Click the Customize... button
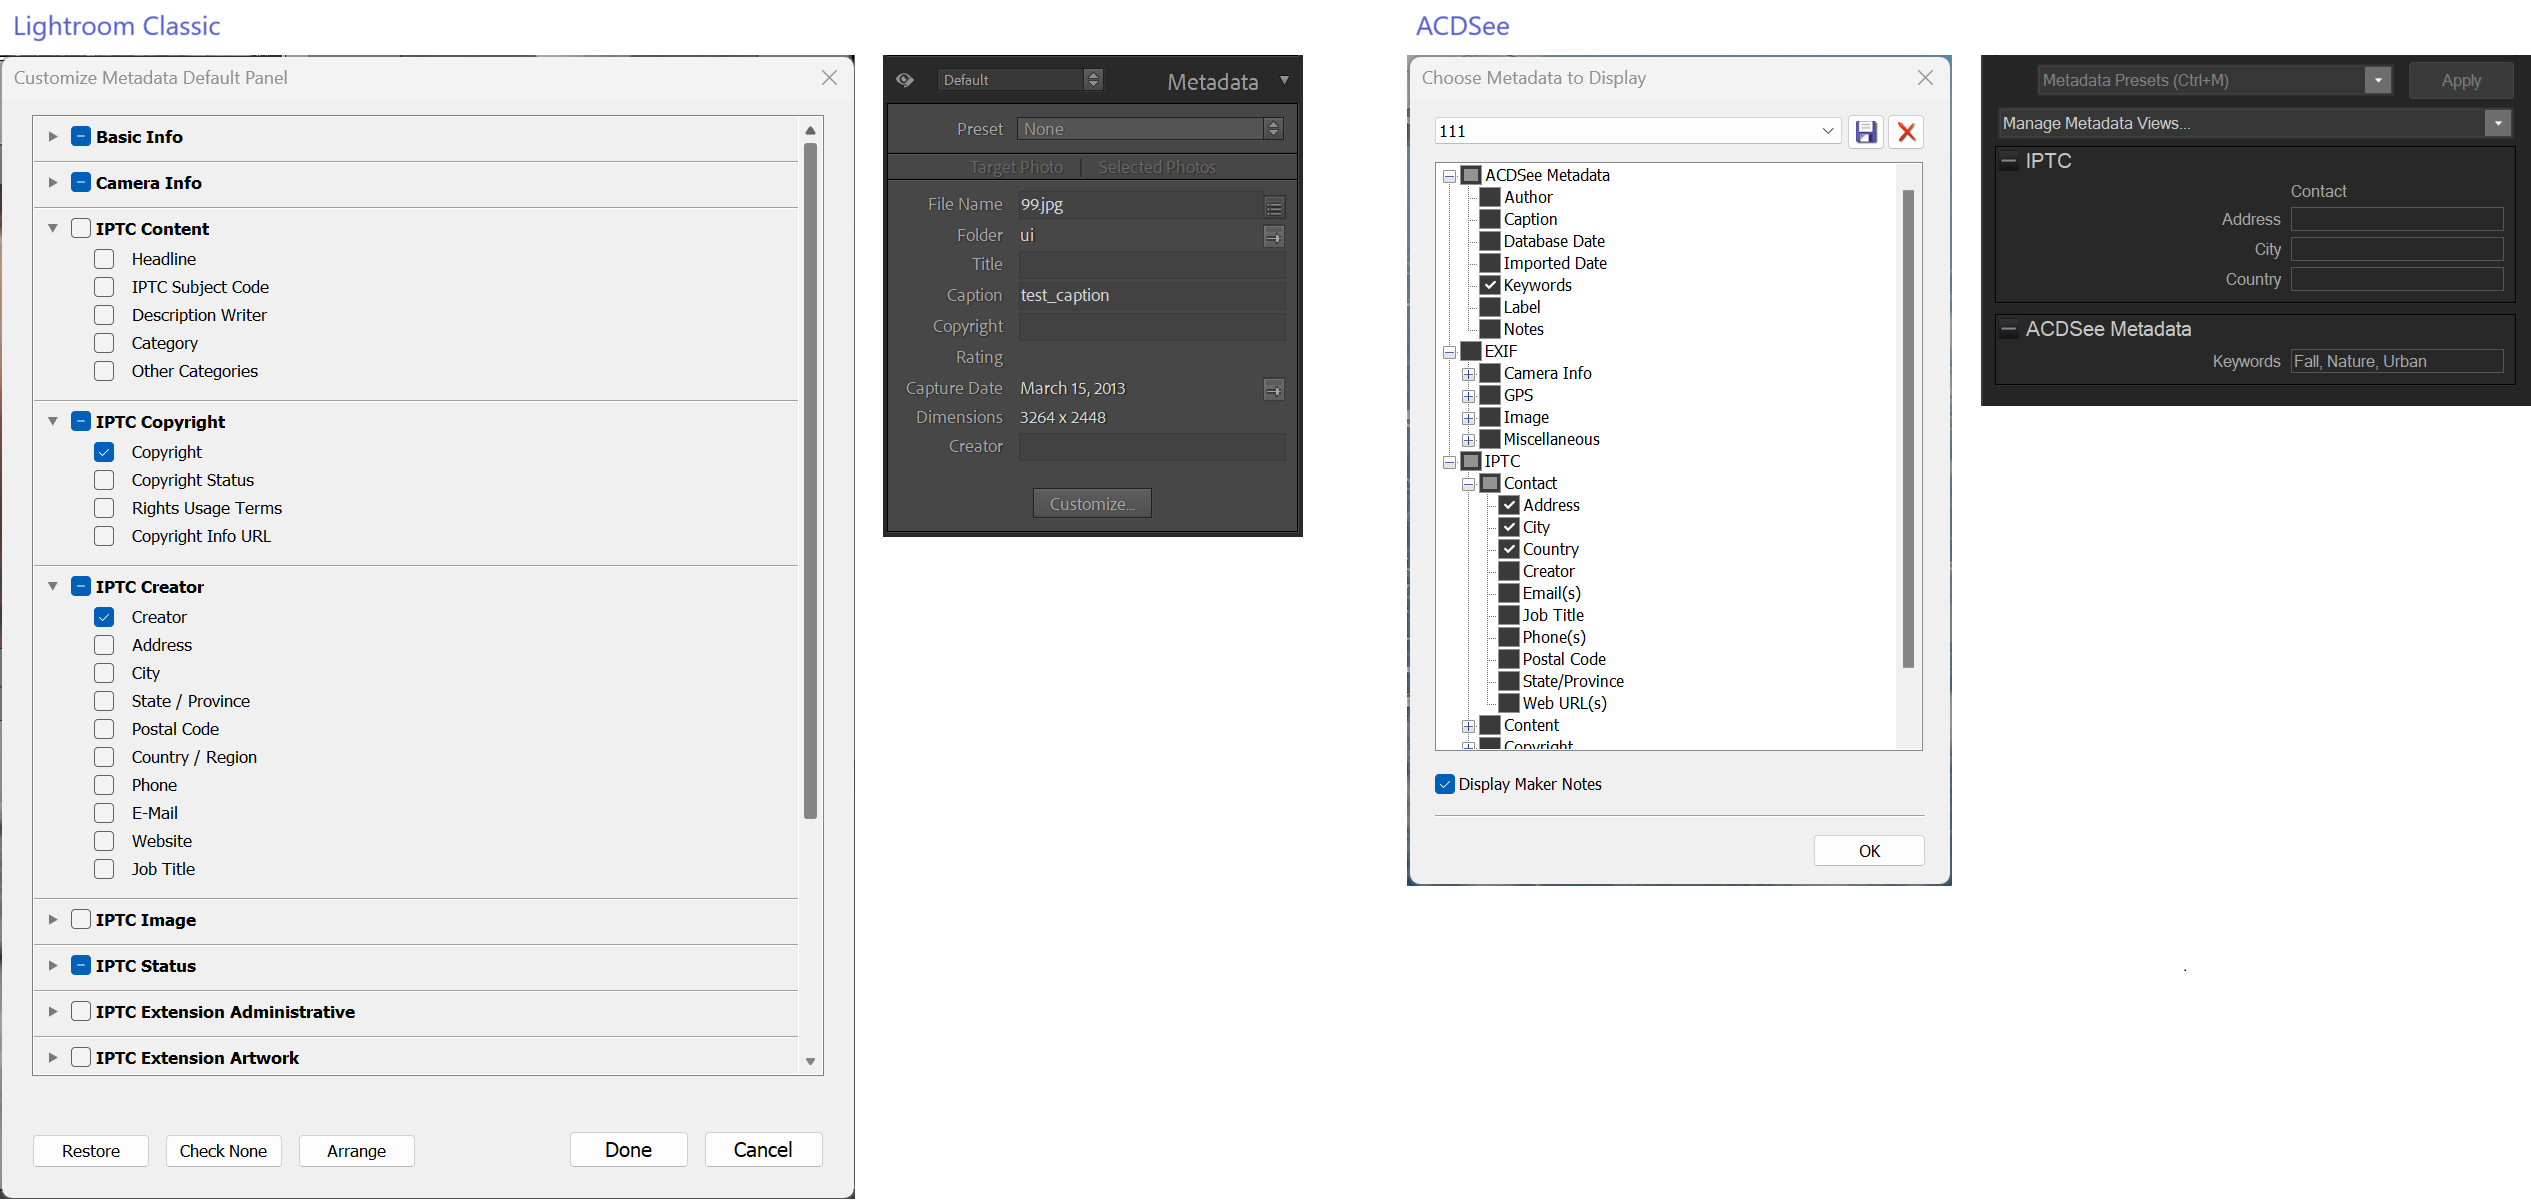The height and width of the screenshot is (1200, 2531). (x=1092, y=504)
